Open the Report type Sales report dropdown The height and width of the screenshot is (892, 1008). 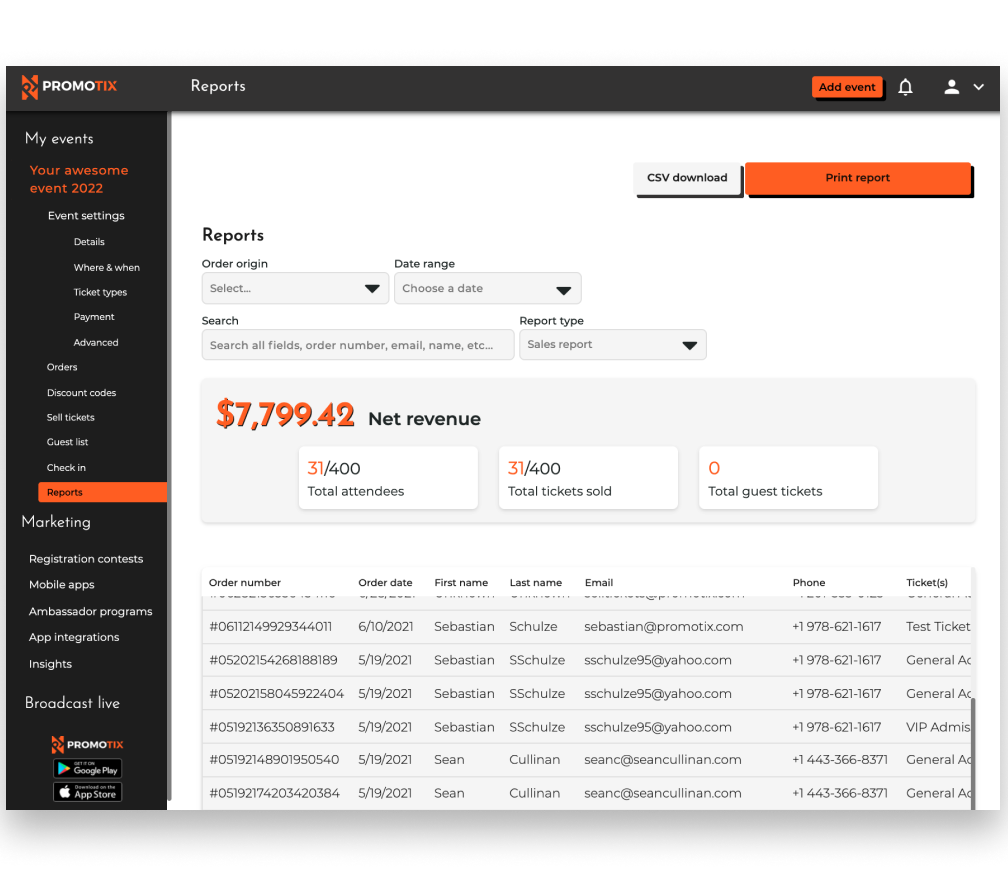612,344
